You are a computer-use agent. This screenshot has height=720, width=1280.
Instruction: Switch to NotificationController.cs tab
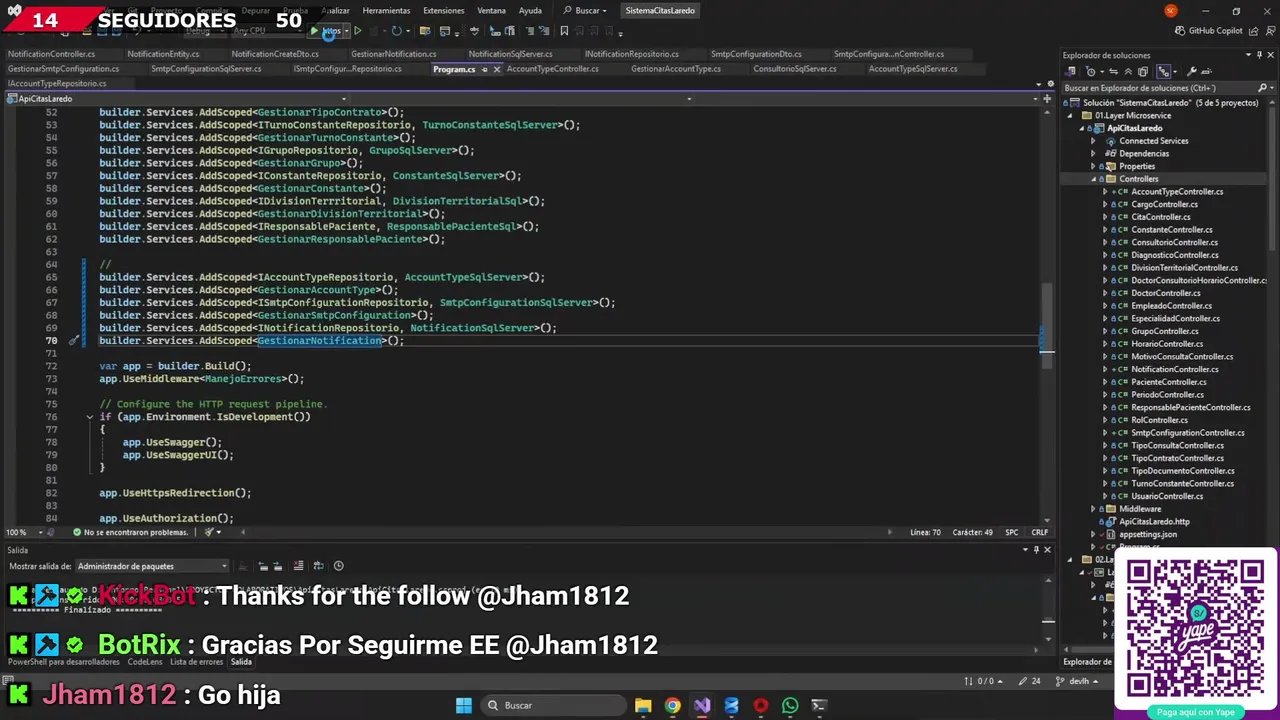(52, 54)
